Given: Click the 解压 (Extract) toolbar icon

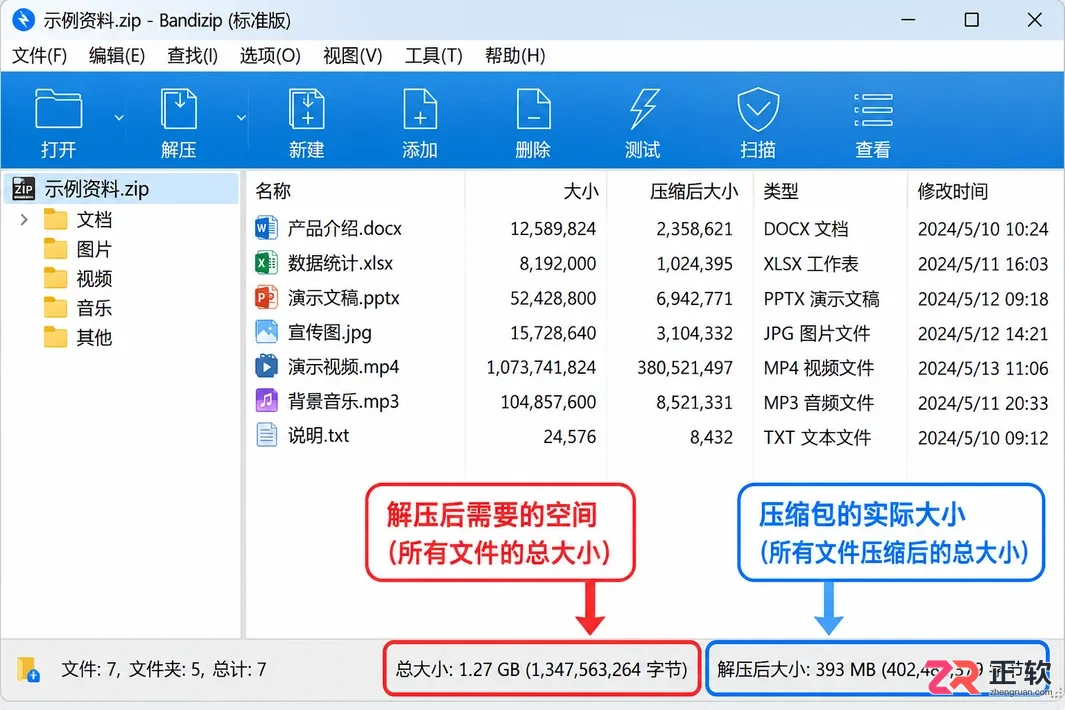Looking at the screenshot, I should pyautogui.click(x=179, y=109).
